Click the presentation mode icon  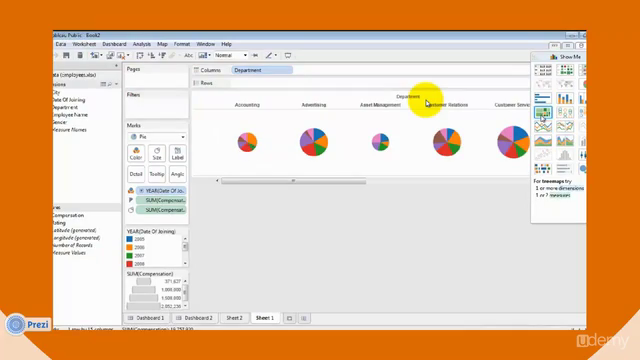click(x=288, y=55)
